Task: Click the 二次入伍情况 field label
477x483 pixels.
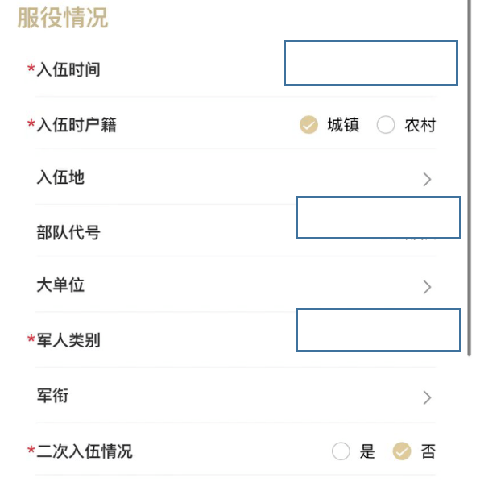Action: 84,451
